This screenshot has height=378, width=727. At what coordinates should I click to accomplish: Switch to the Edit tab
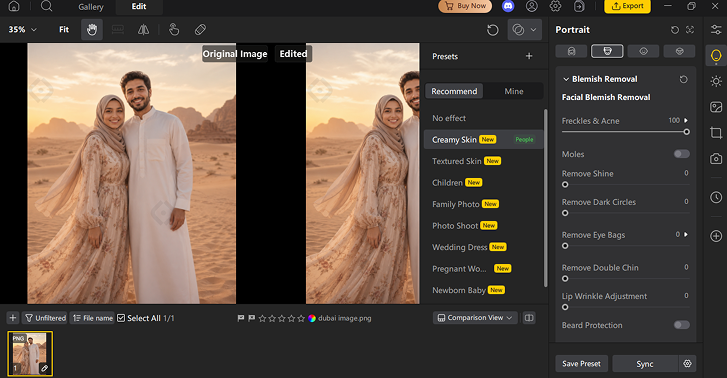click(x=139, y=6)
